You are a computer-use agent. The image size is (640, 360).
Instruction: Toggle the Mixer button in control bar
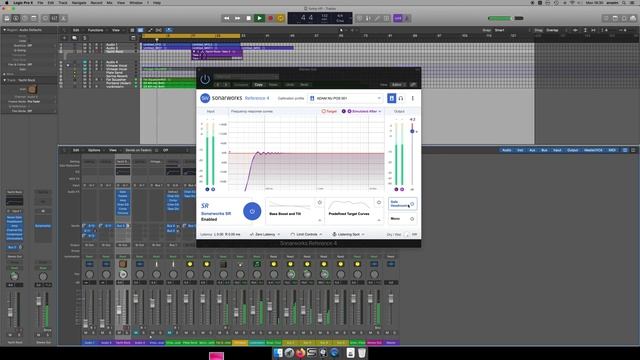point(54,18)
